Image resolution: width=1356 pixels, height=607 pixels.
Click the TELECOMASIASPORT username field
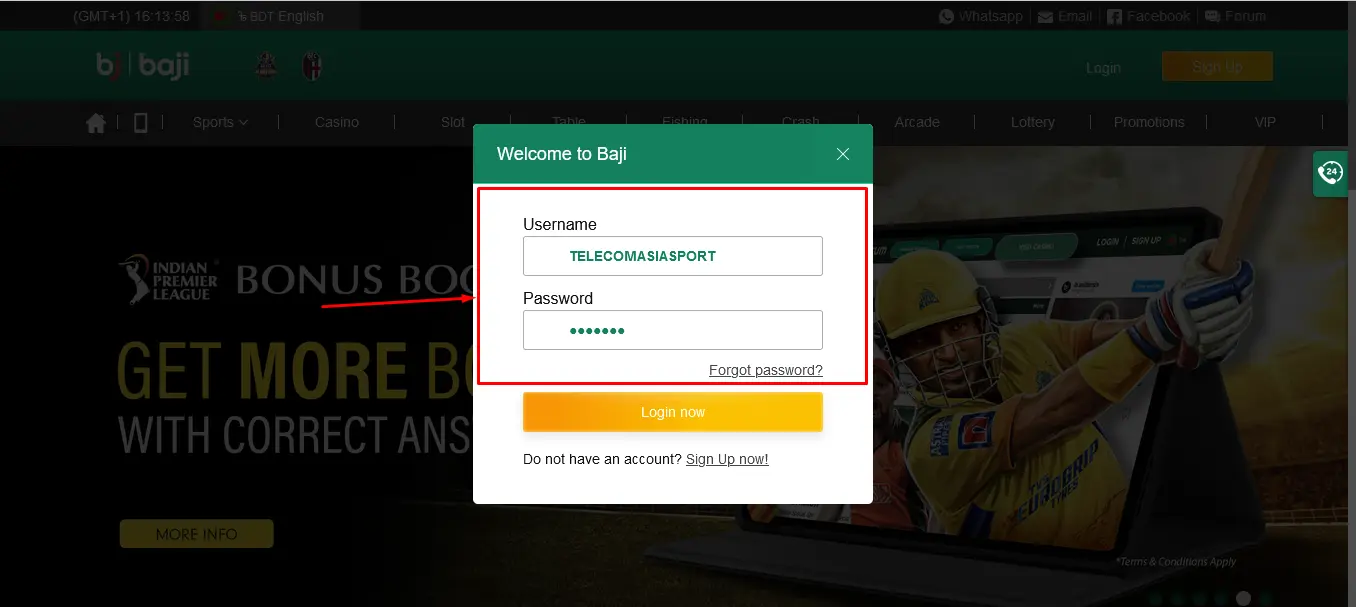672,256
